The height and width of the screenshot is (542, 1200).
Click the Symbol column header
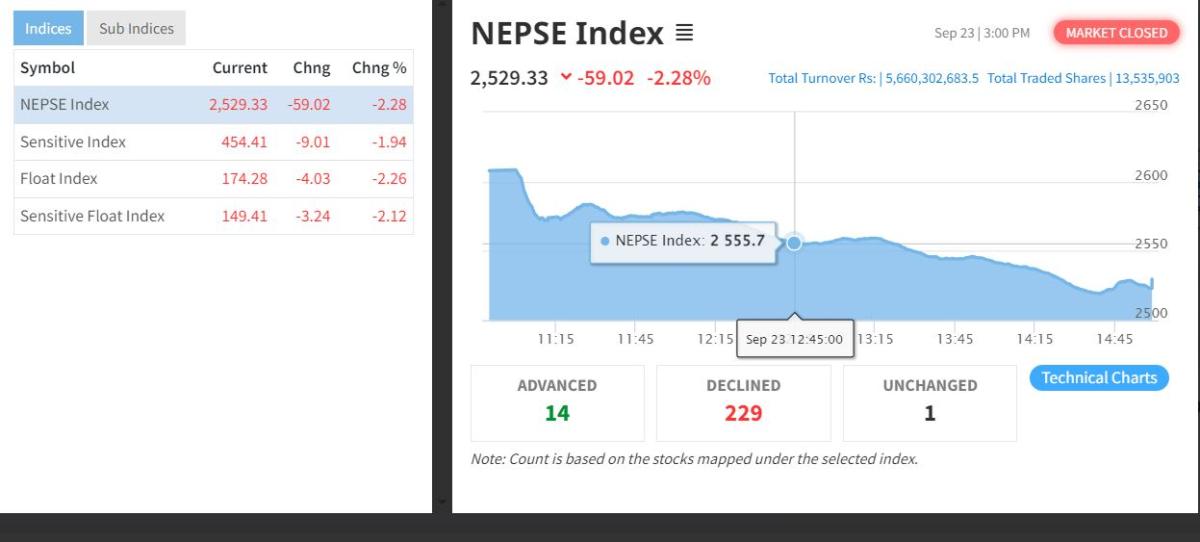point(47,68)
